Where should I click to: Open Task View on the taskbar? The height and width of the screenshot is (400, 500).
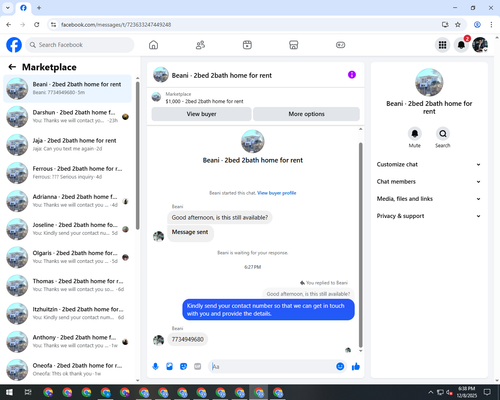28,392
